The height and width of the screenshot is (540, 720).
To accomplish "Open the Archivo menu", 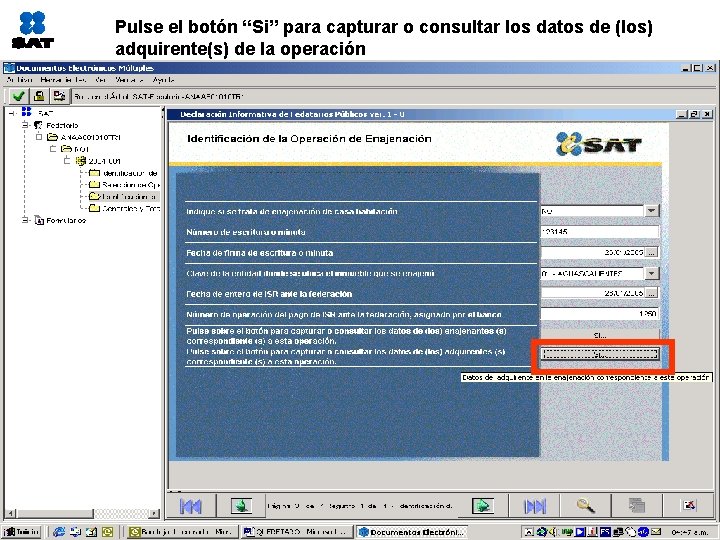I will (19, 80).
